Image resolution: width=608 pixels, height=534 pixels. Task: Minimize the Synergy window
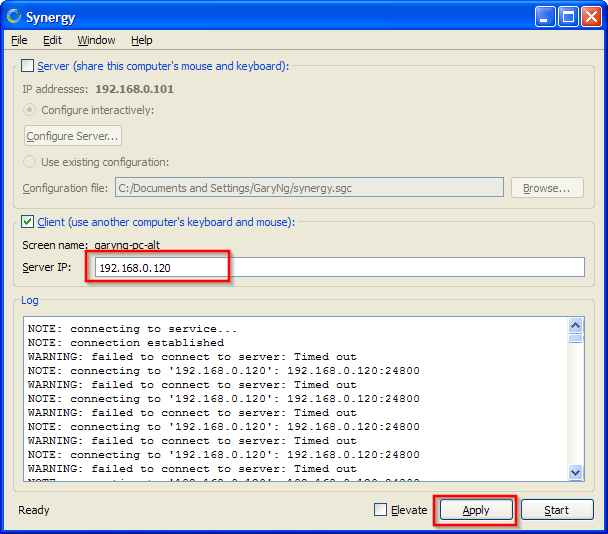coord(544,17)
